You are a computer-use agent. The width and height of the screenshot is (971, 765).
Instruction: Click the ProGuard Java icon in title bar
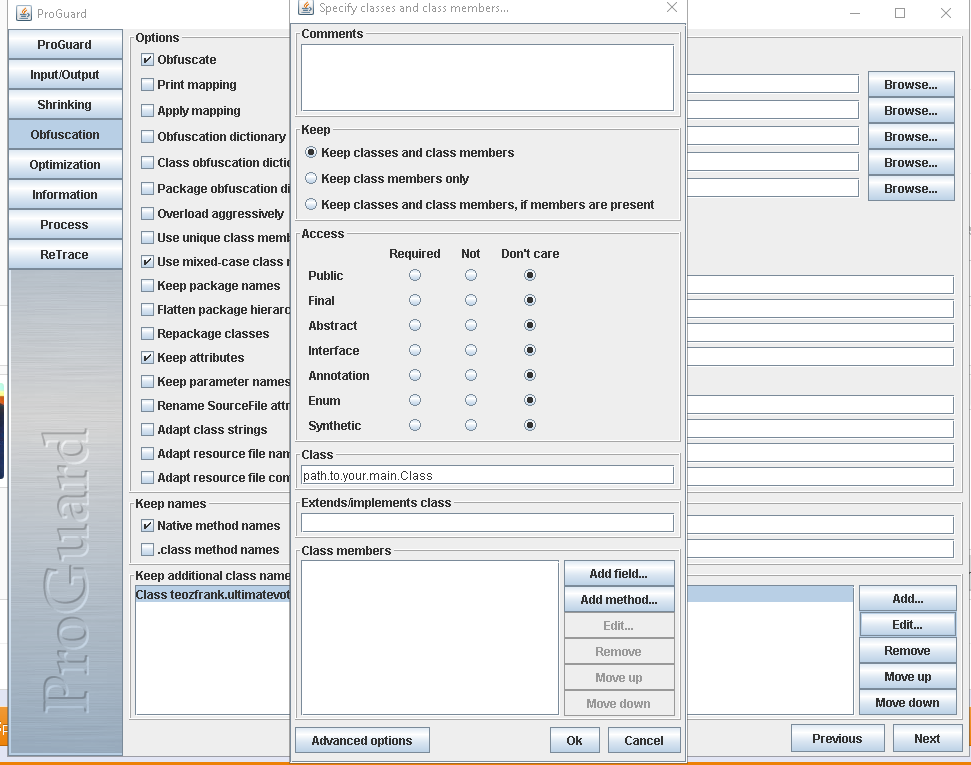(24, 13)
